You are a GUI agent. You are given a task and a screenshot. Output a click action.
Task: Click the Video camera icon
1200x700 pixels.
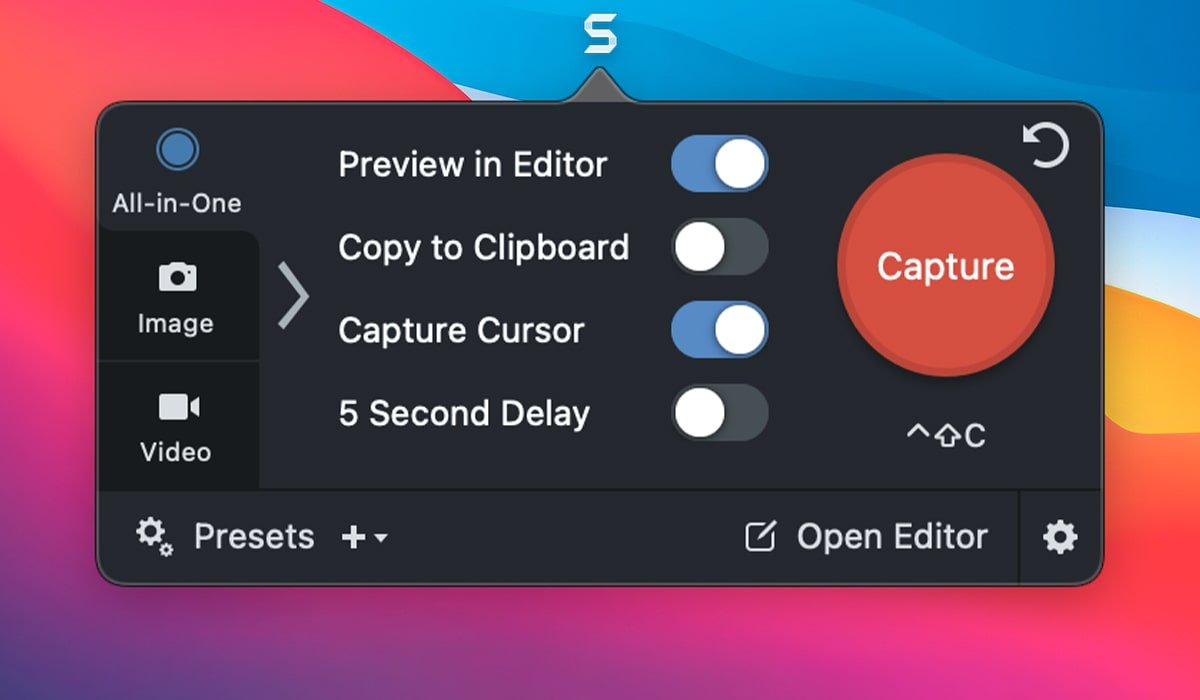tap(178, 407)
